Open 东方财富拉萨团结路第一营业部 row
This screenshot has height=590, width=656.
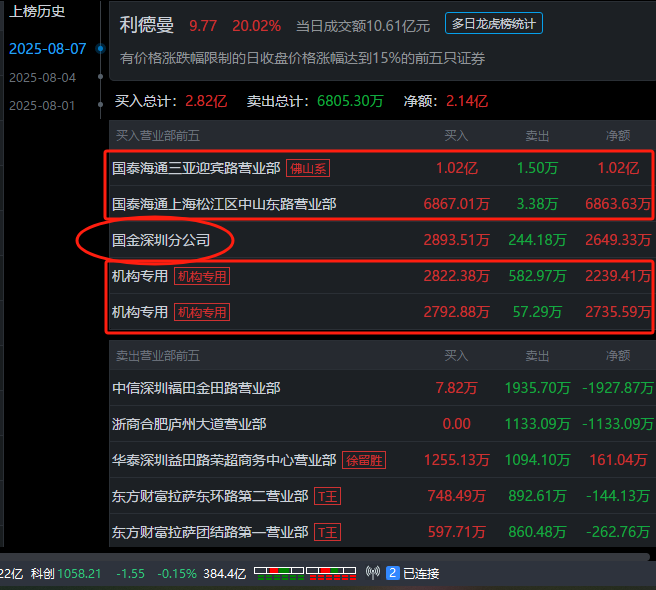click(x=381, y=532)
